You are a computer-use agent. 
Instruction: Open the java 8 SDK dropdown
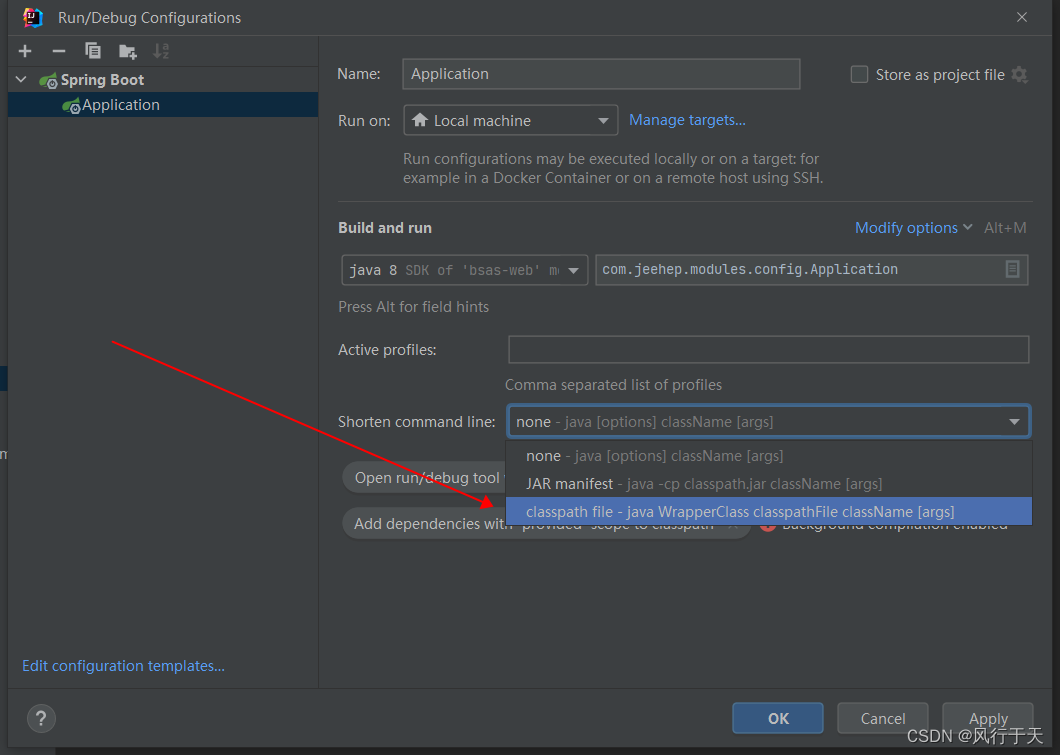[464, 270]
